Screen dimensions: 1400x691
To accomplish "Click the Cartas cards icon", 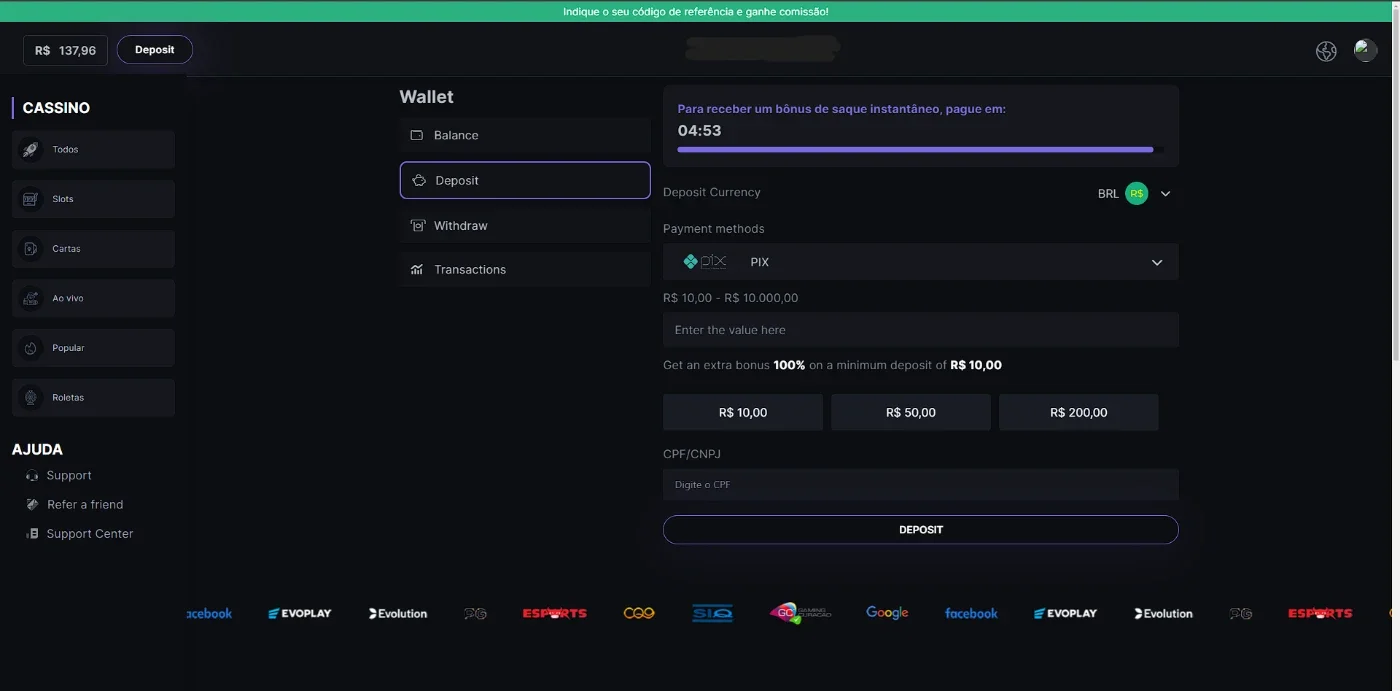I will pyautogui.click(x=30, y=249).
